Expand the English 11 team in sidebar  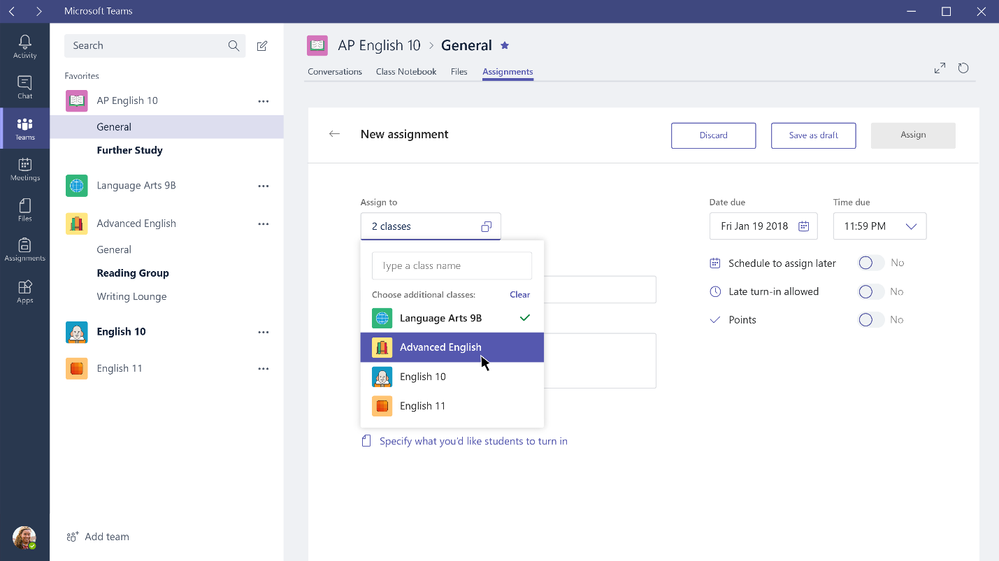pyautogui.click(x=119, y=368)
